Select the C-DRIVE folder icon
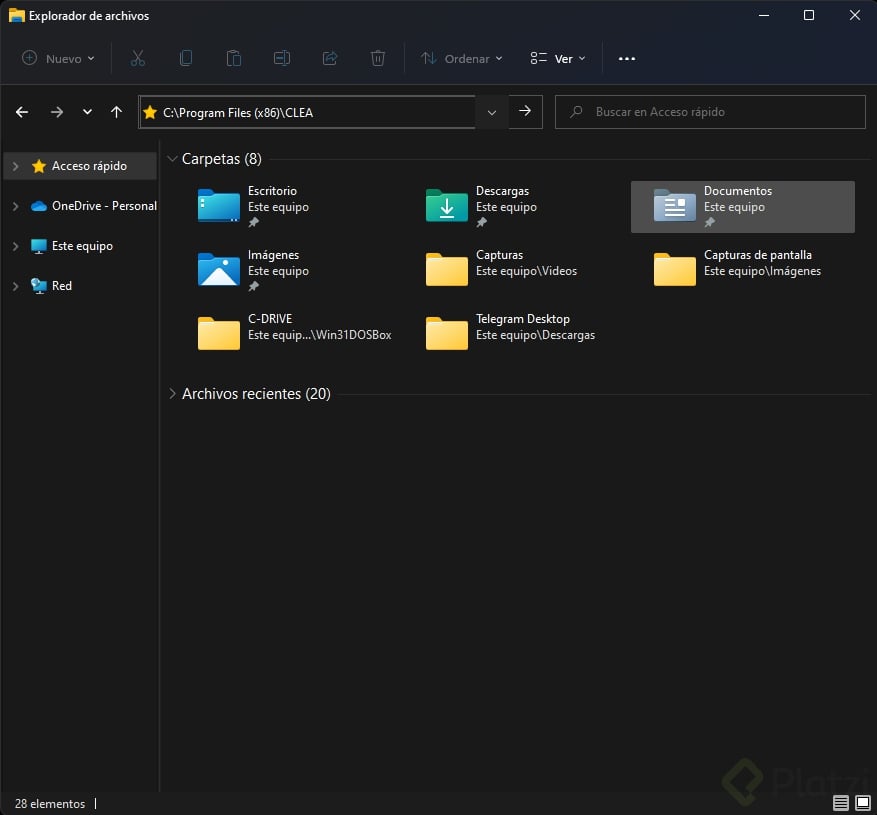The image size is (877, 815). click(x=219, y=333)
